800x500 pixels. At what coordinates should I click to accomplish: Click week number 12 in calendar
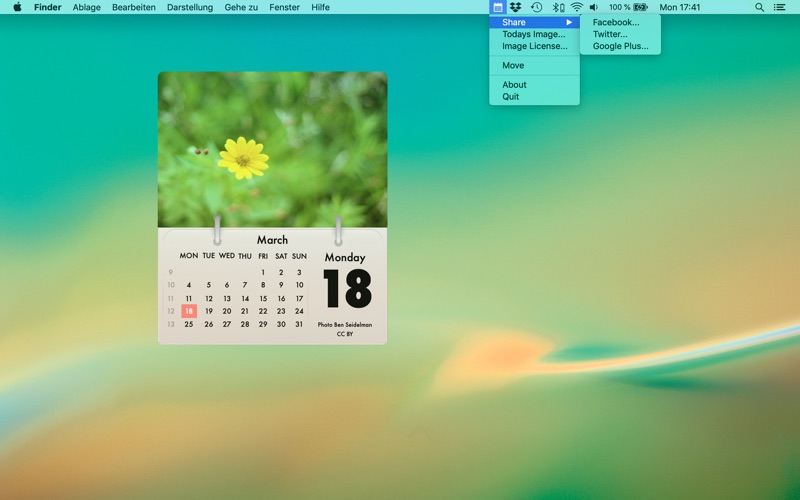tap(170, 311)
